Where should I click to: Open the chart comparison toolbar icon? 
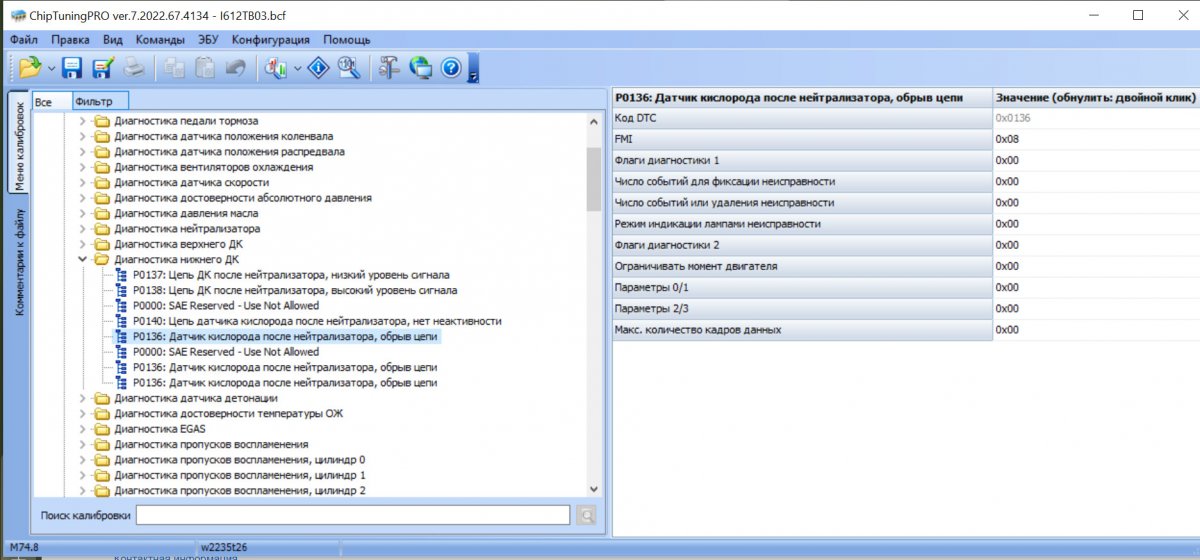[273, 68]
